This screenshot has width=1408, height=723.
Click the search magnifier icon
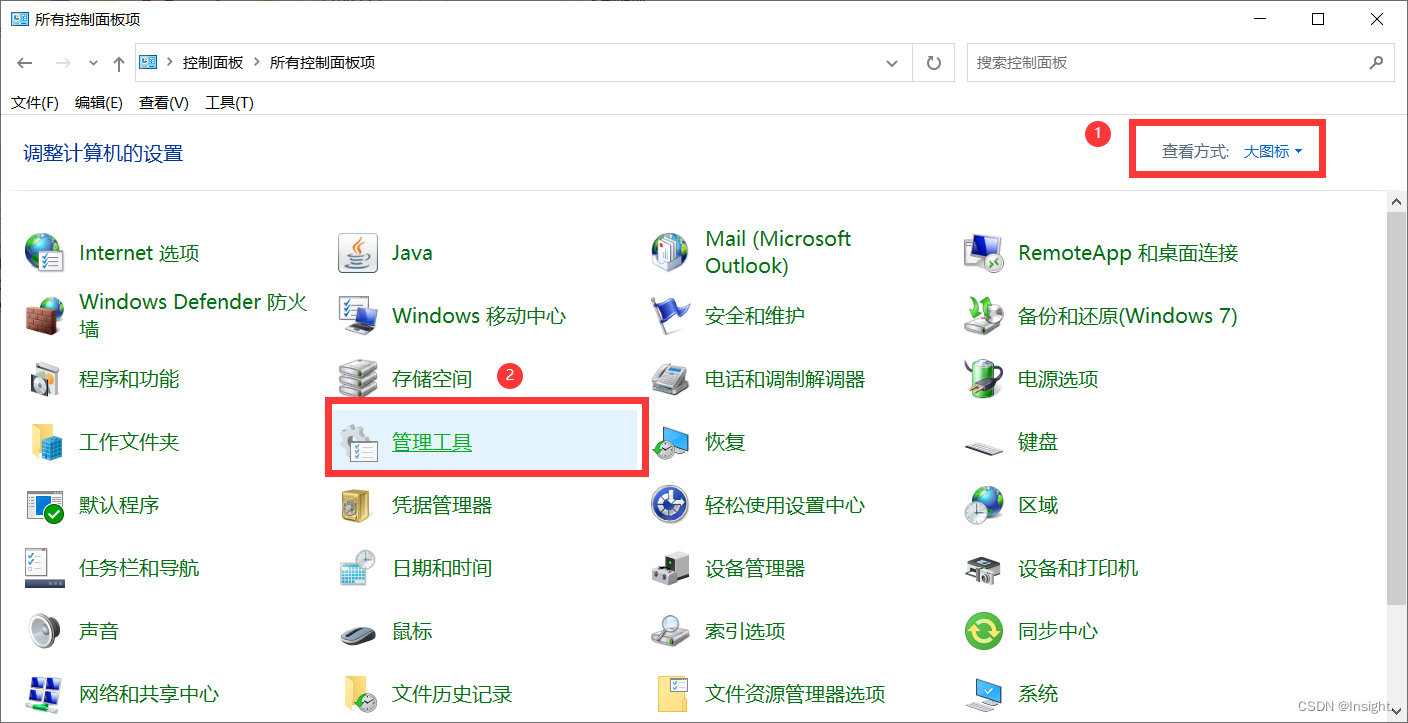coord(1376,62)
